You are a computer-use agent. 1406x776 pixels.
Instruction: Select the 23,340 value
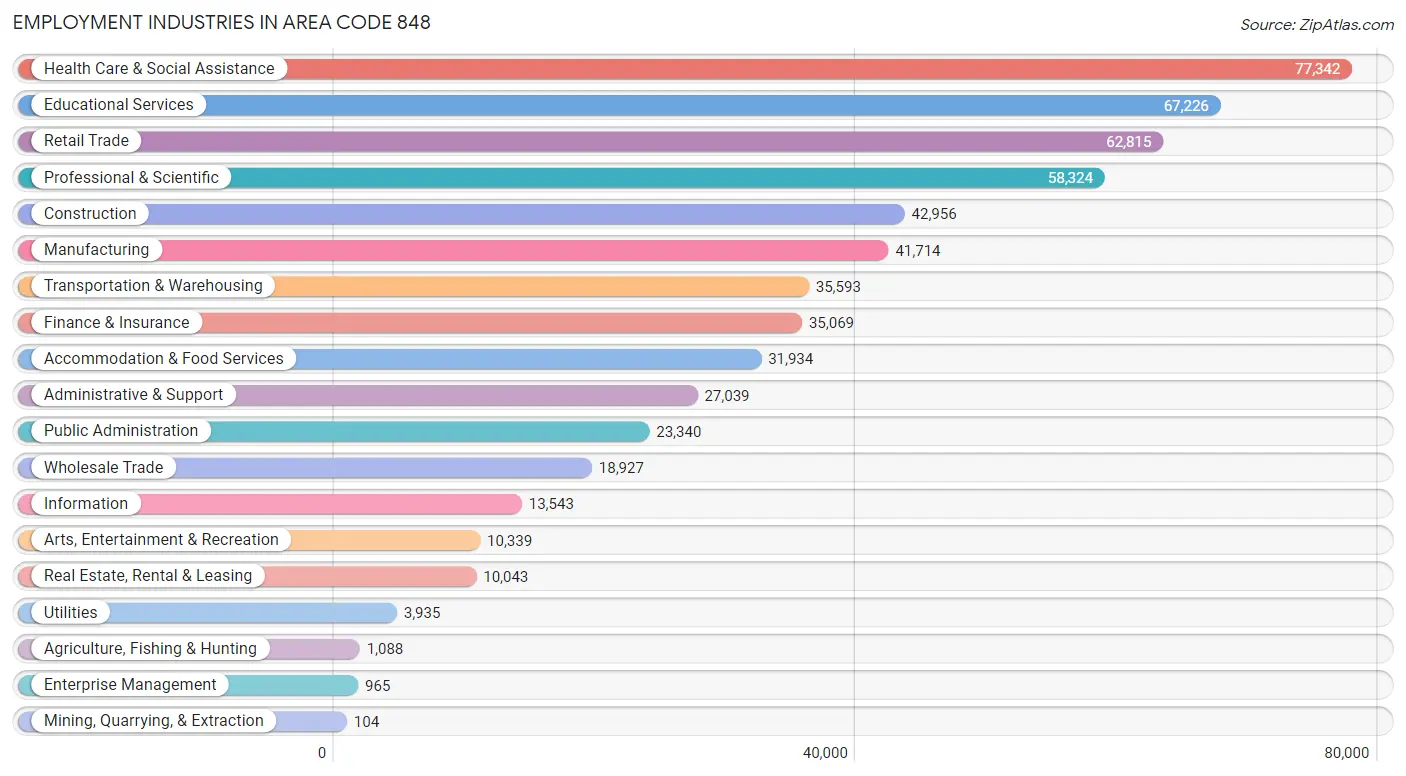pos(679,432)
